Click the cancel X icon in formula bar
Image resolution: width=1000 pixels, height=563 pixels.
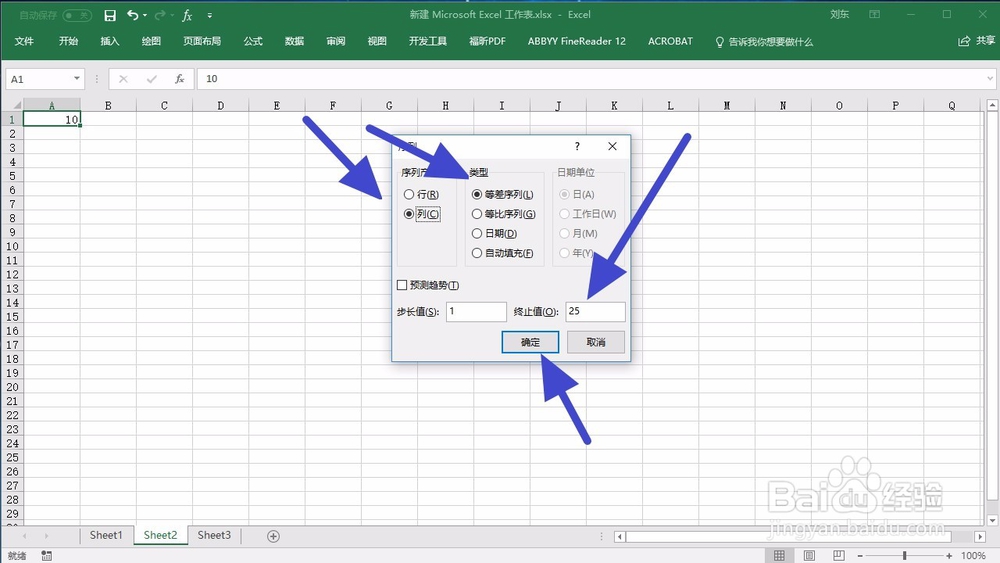coord(123,79)
